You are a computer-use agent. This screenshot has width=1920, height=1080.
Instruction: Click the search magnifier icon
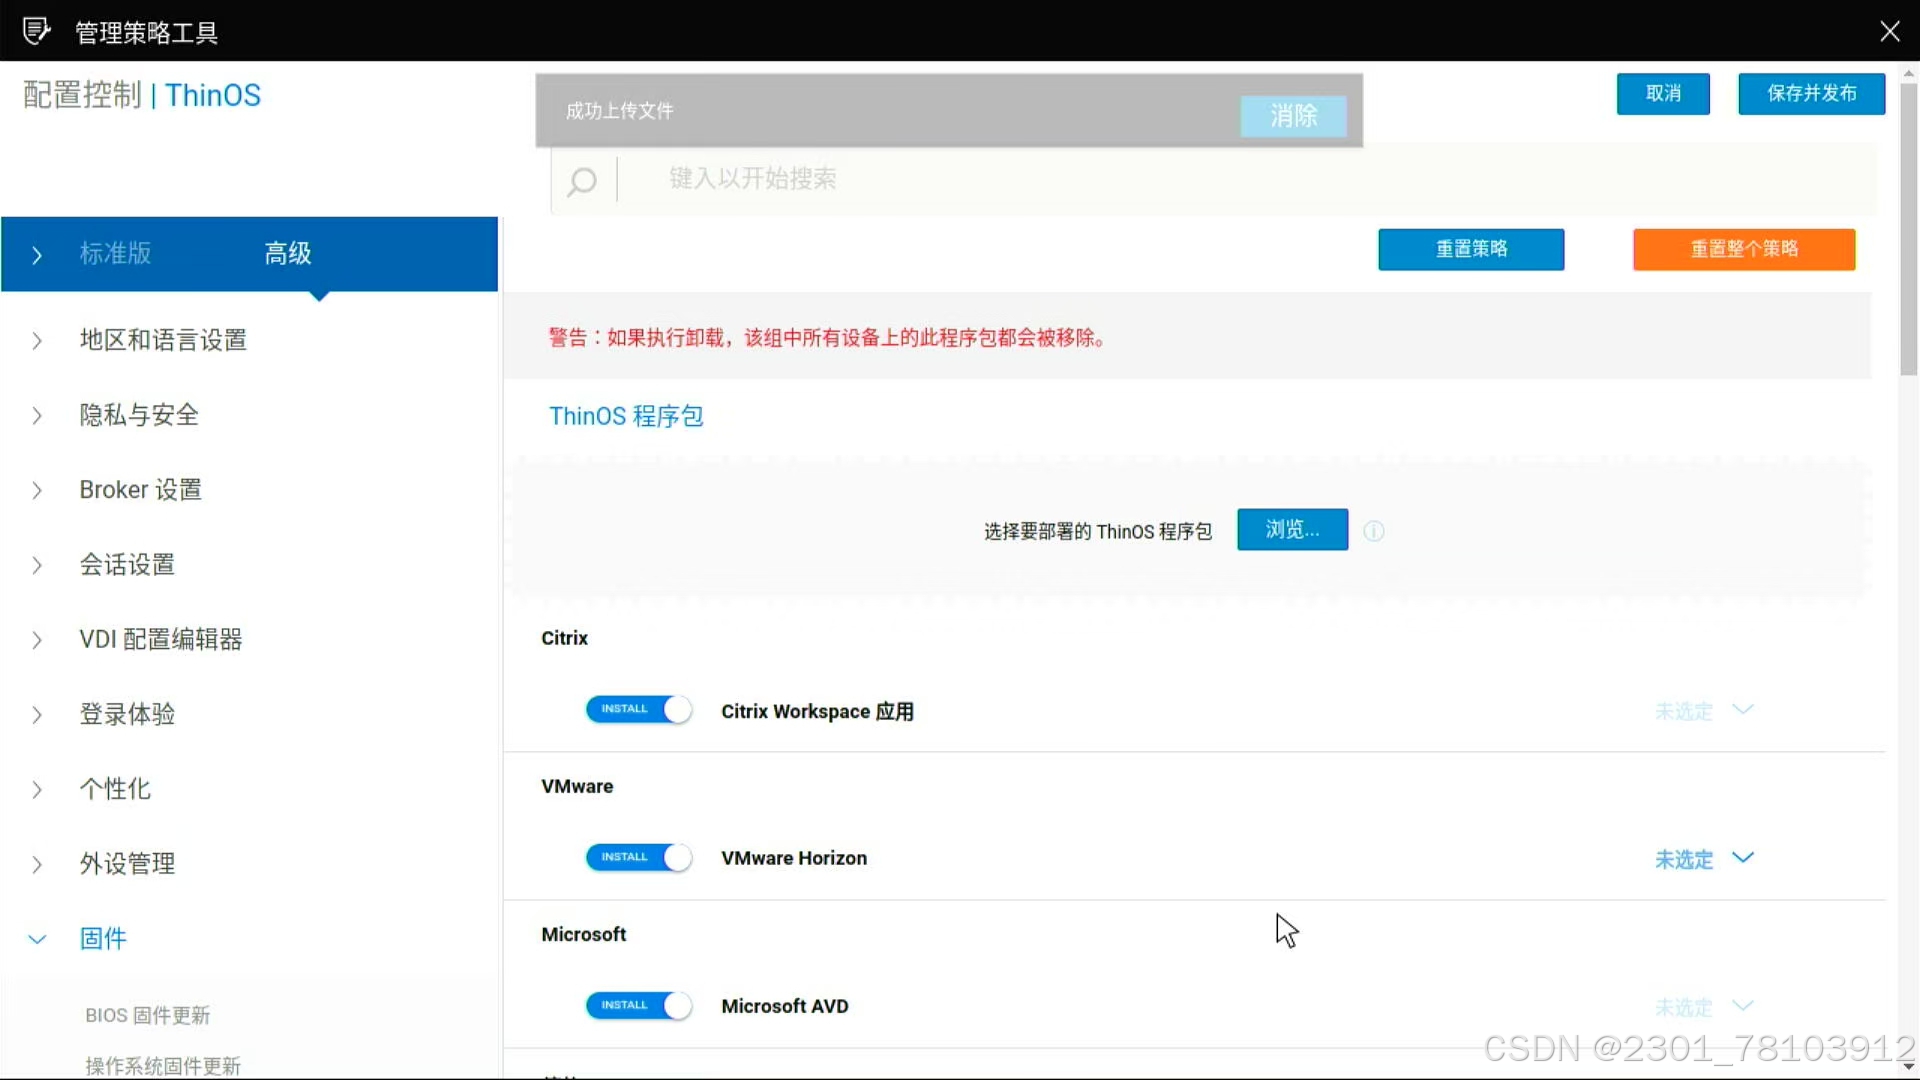pyautogui.click(x=581, y=181)
